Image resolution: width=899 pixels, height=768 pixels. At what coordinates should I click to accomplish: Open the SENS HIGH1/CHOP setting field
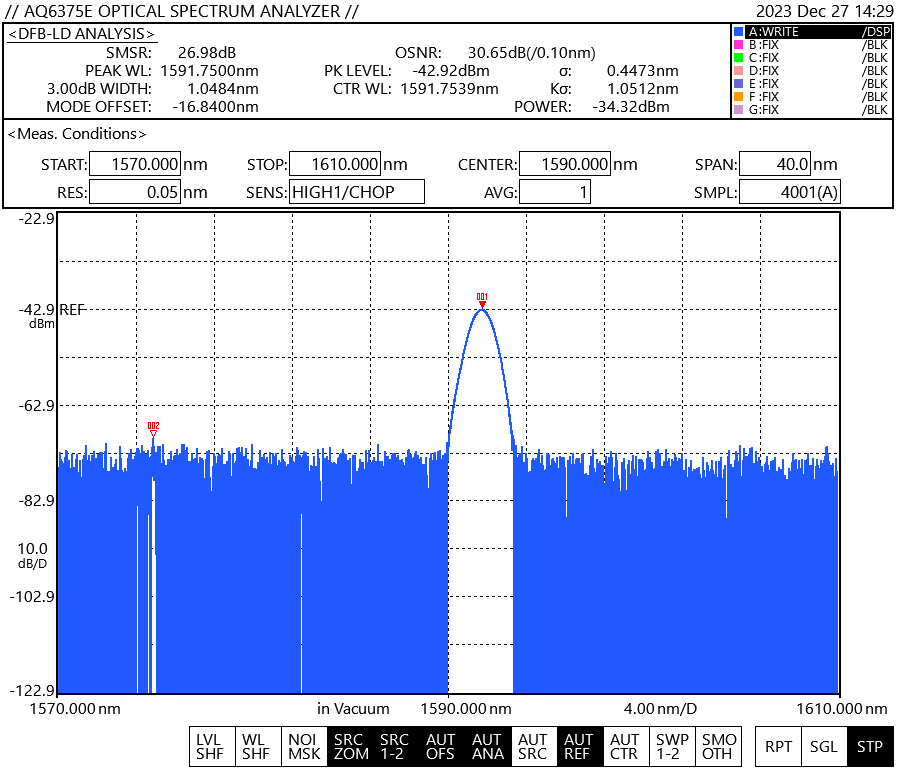coord(356,192)
